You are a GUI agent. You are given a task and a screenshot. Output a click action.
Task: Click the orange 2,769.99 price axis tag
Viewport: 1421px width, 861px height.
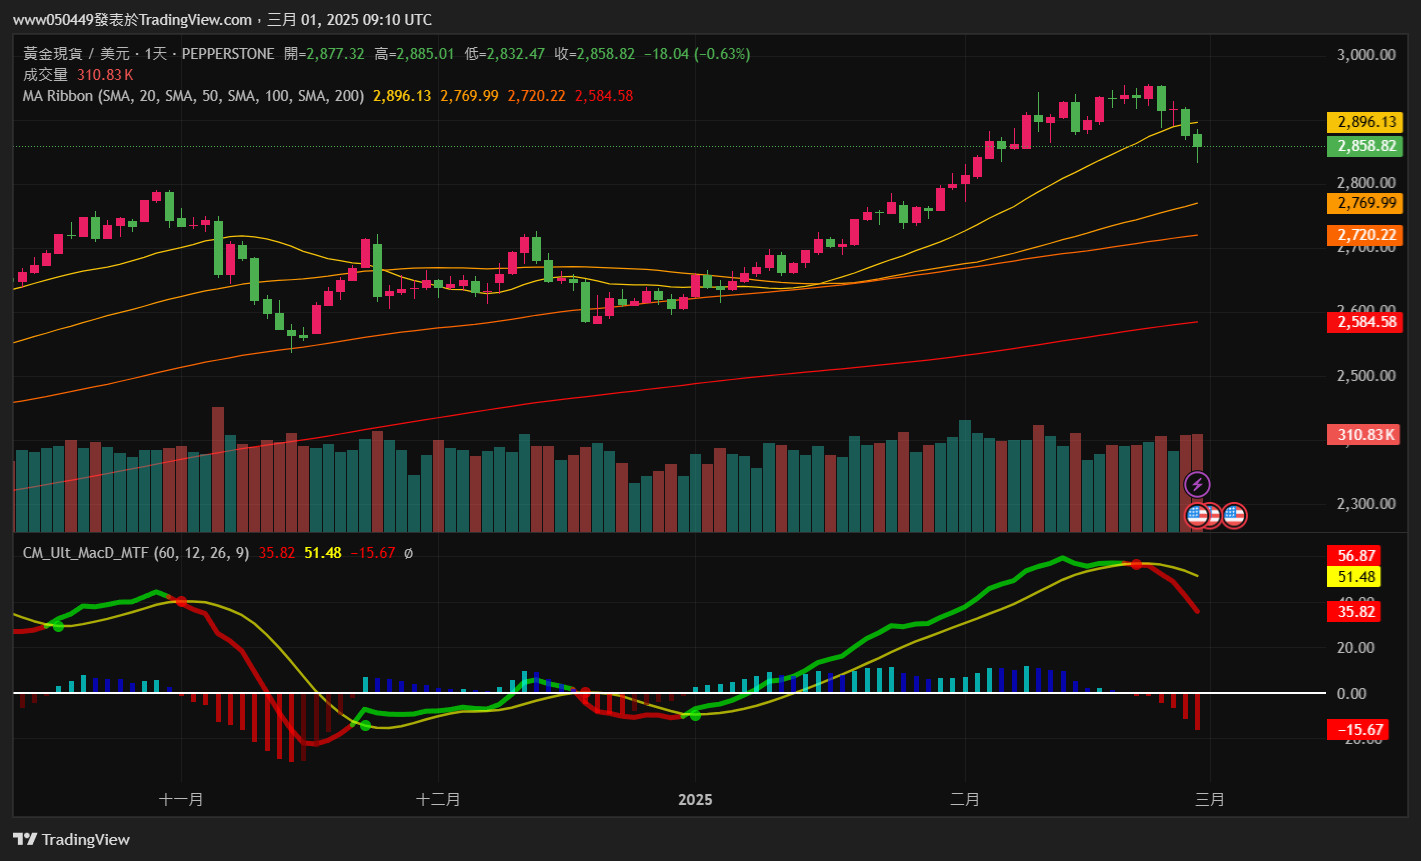pos(1365,203)
